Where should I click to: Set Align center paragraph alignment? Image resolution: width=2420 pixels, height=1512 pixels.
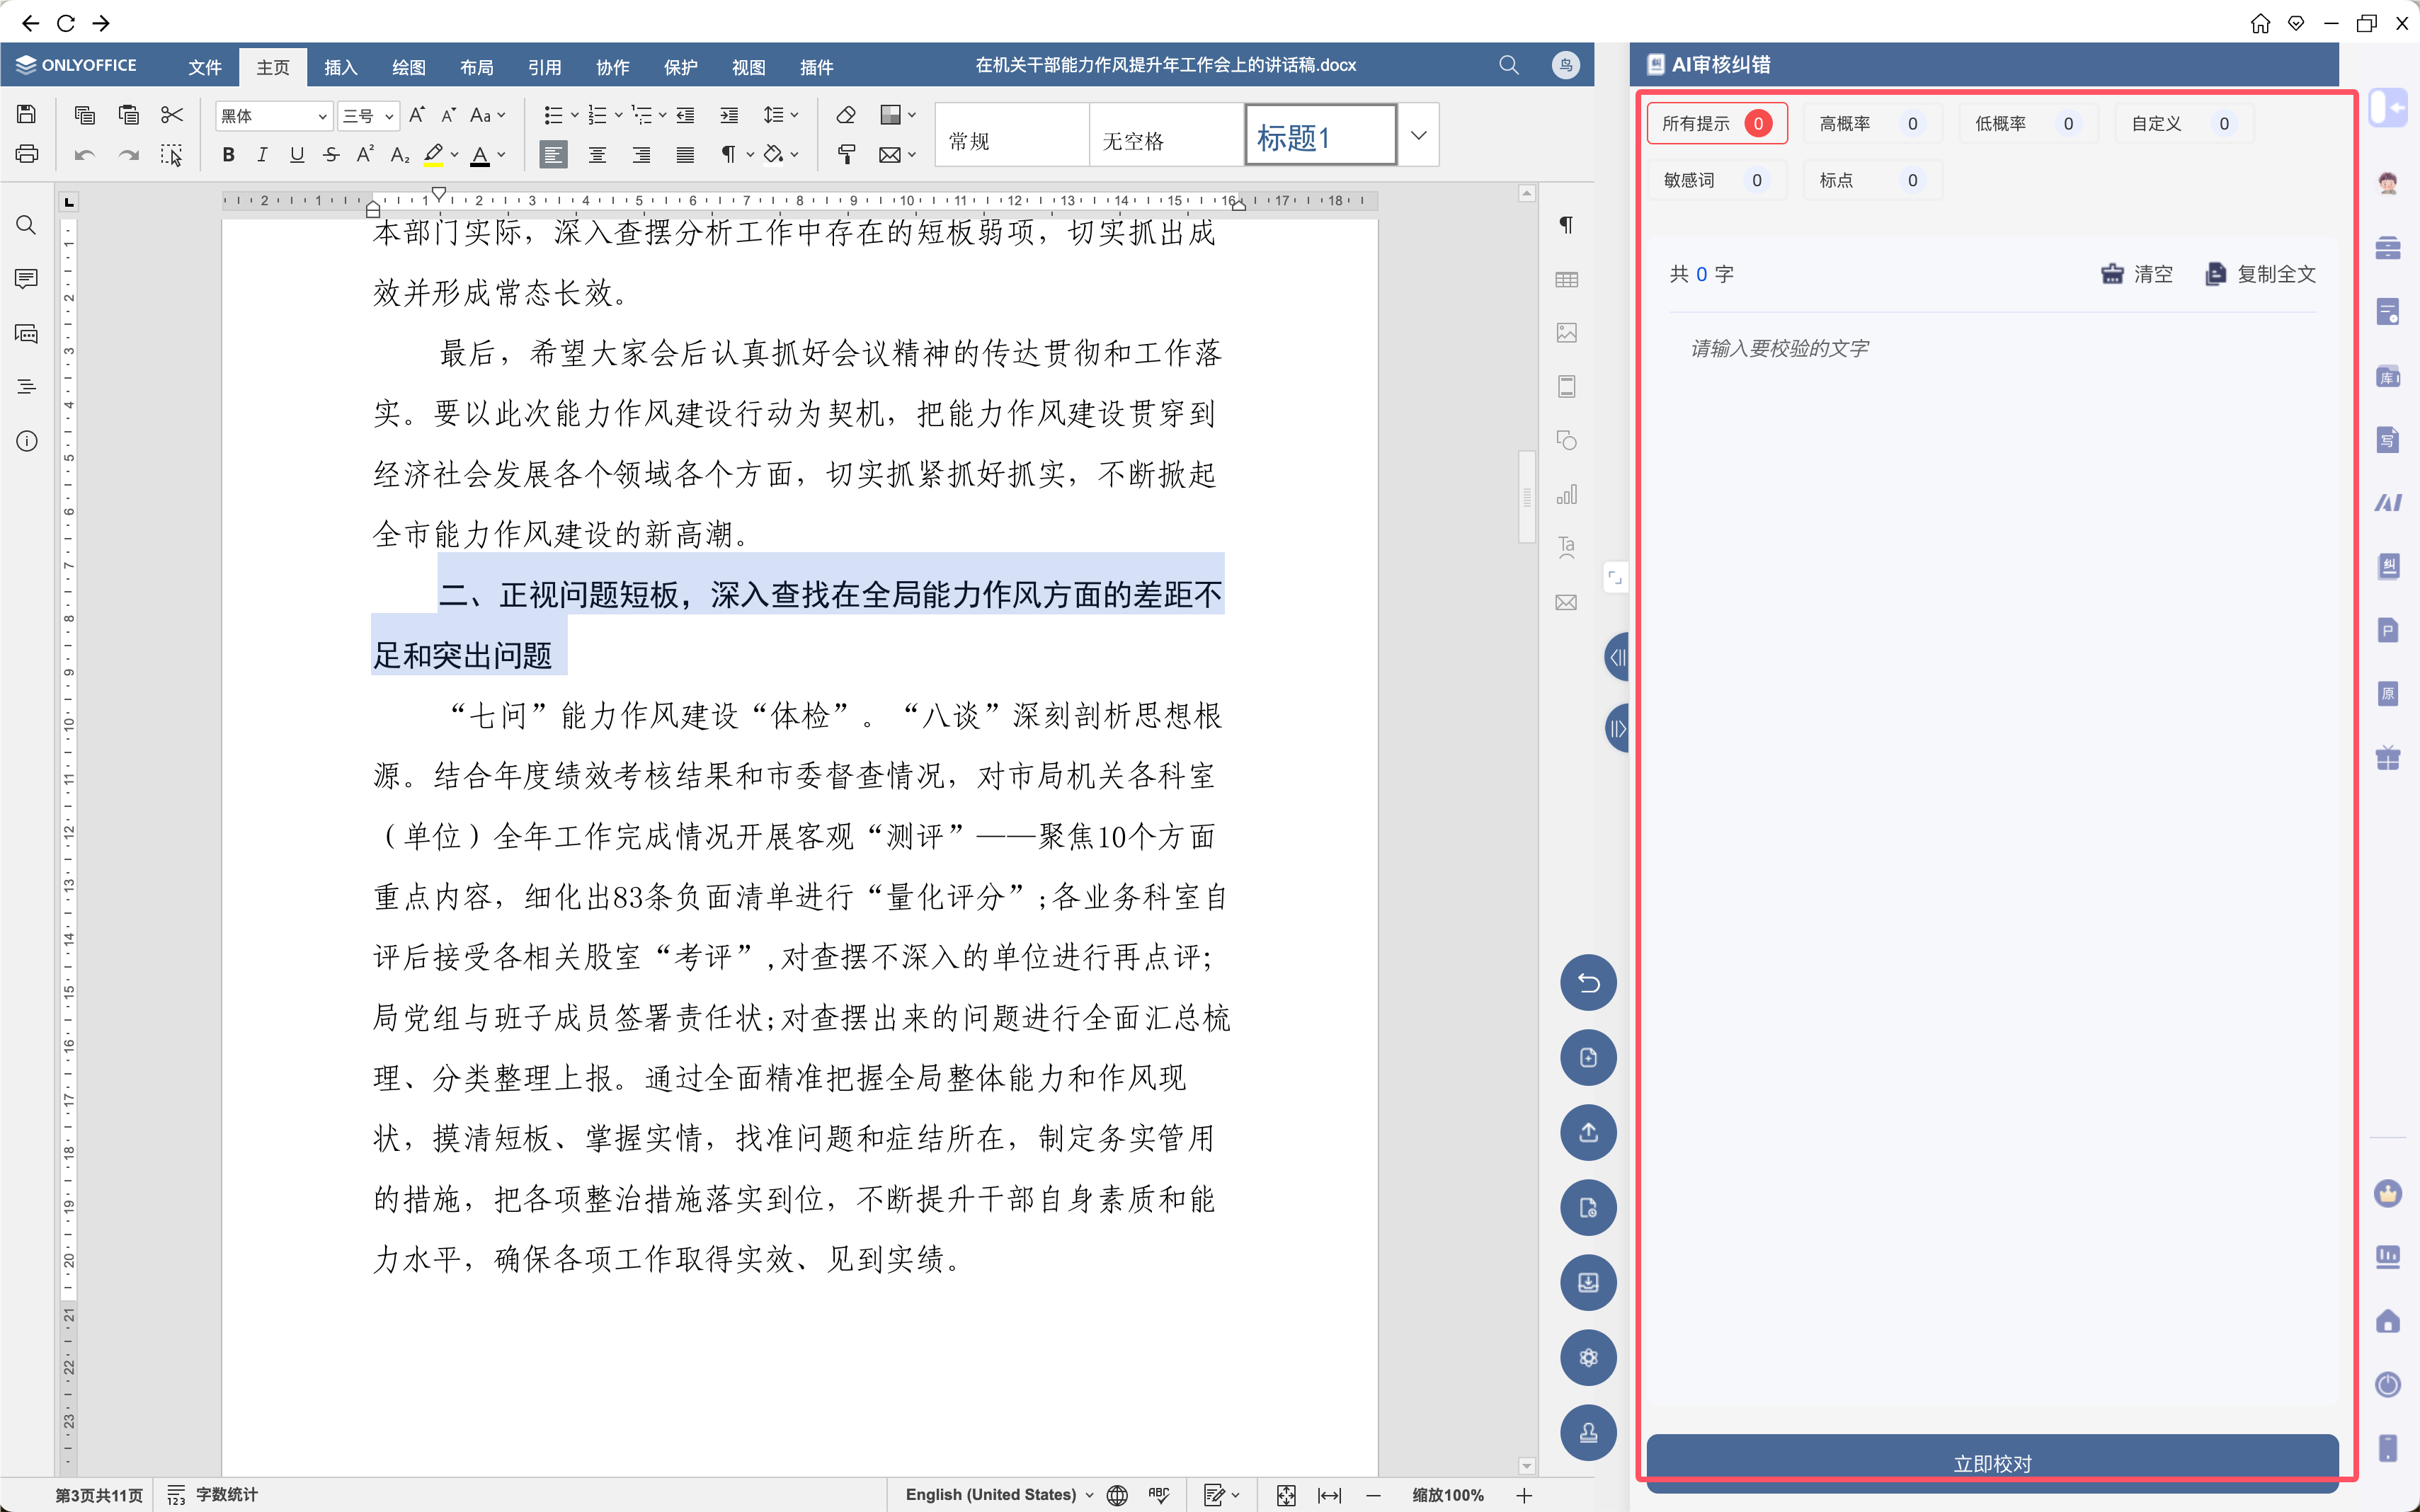(x=597, y=155)
